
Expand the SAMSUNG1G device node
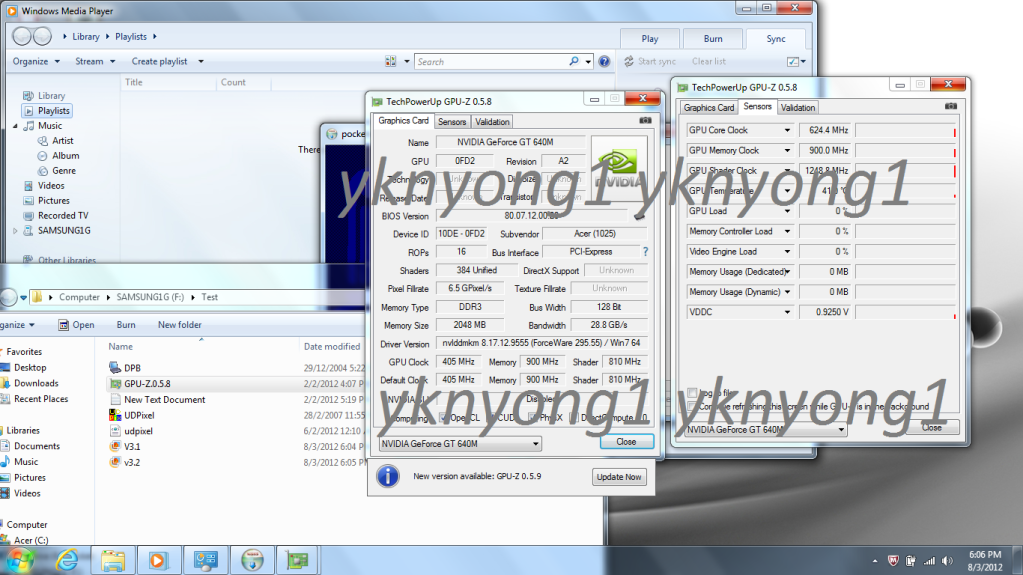[x=16, y=231]
